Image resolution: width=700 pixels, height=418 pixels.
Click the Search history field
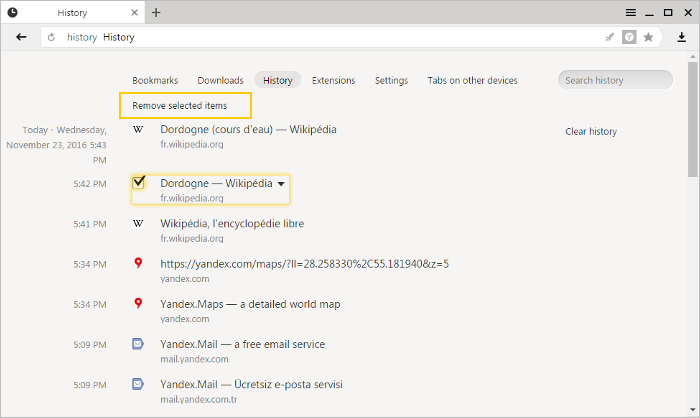[615, 80]
